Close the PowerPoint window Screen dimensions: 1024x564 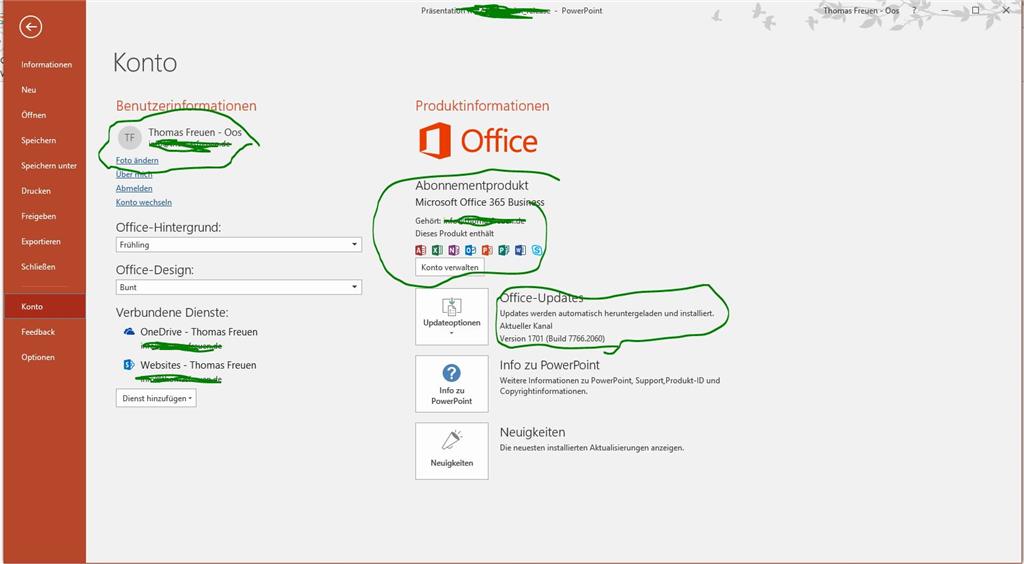1006,10
